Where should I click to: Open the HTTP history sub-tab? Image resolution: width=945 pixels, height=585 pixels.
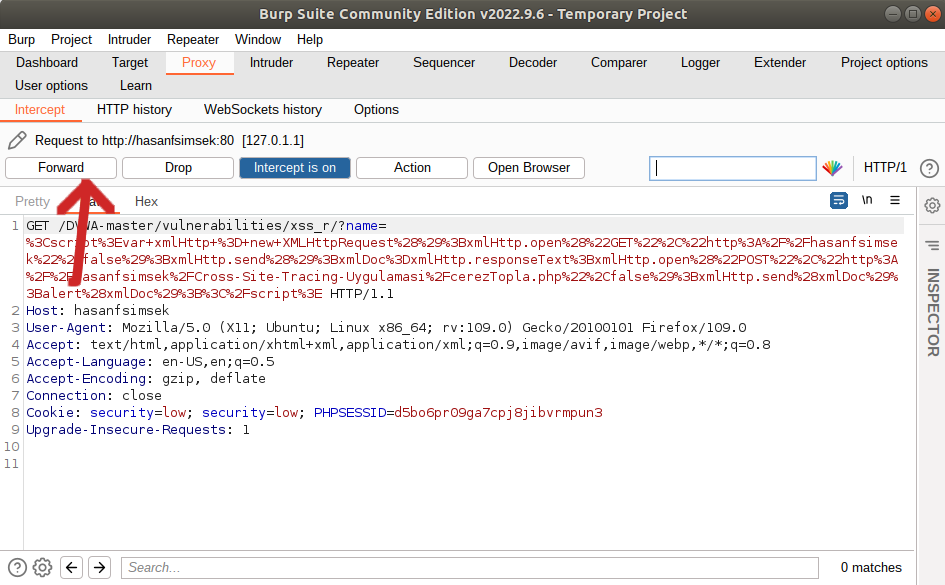[134, 110]
